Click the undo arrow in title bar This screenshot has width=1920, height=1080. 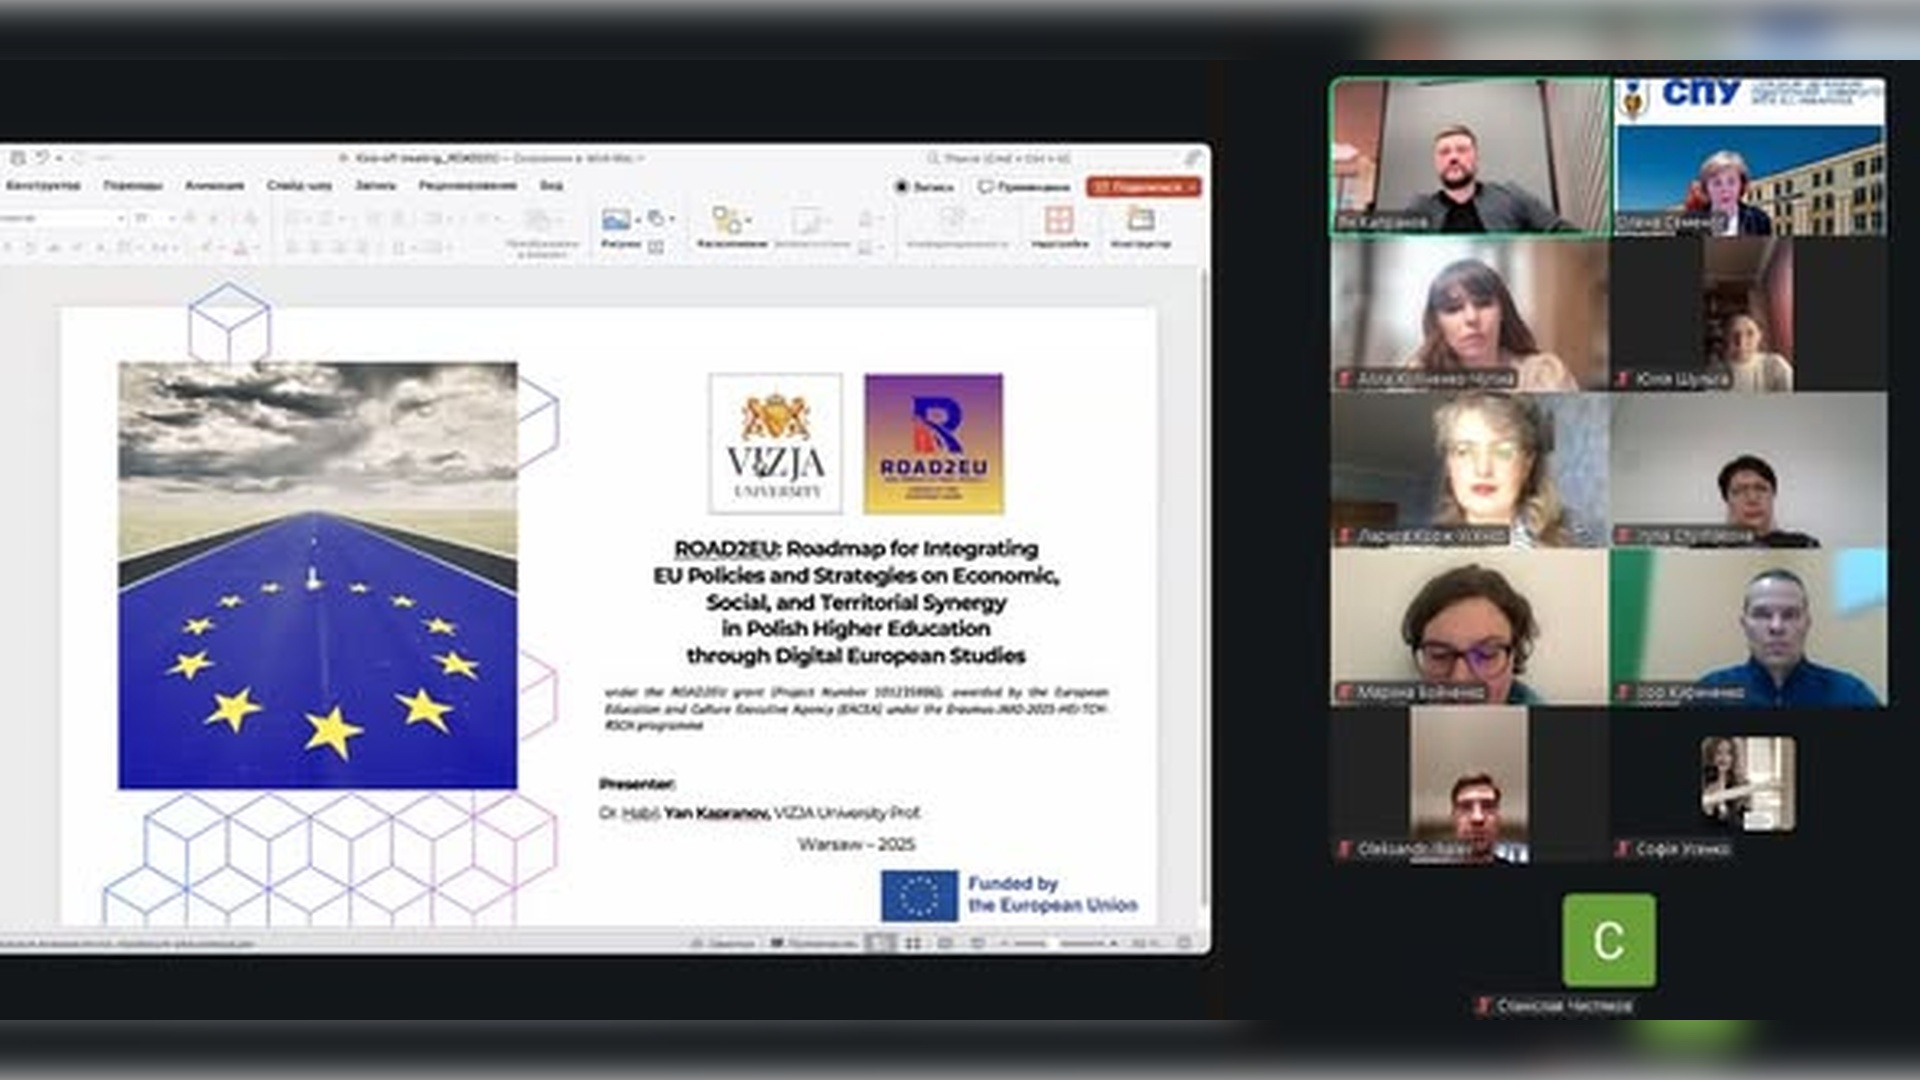pyautogui.click(x=42, y=158)
